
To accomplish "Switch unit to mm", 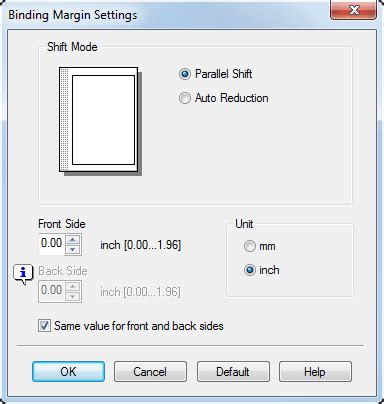I will (x=259, y=246).
